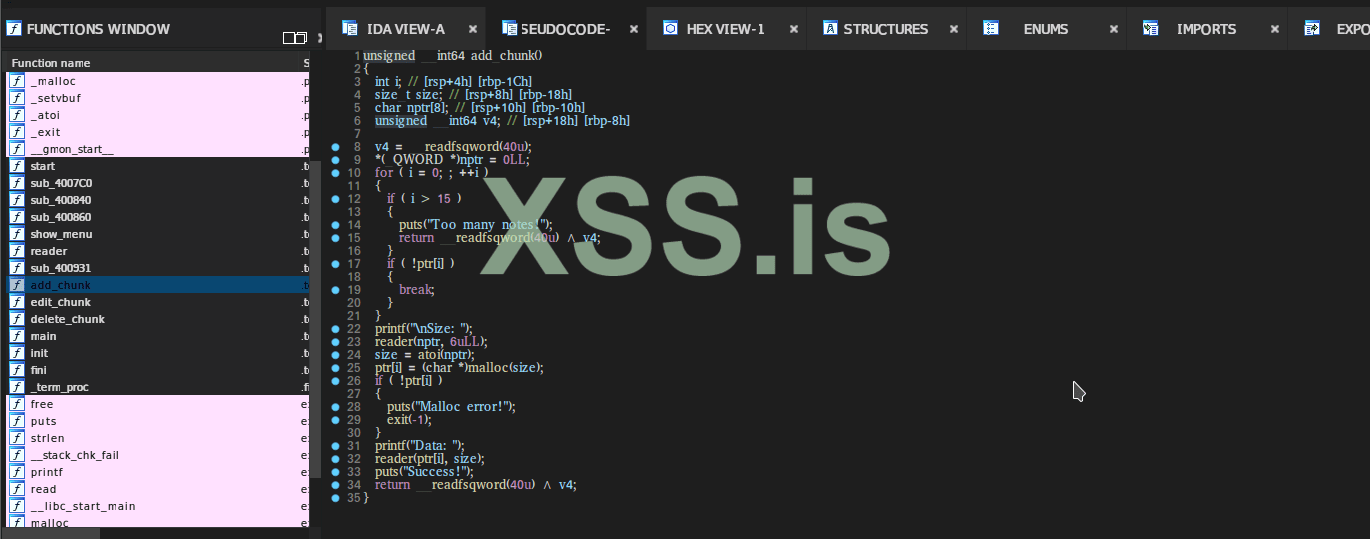Close the IDA VIEW-A tab

click(473, 29)
